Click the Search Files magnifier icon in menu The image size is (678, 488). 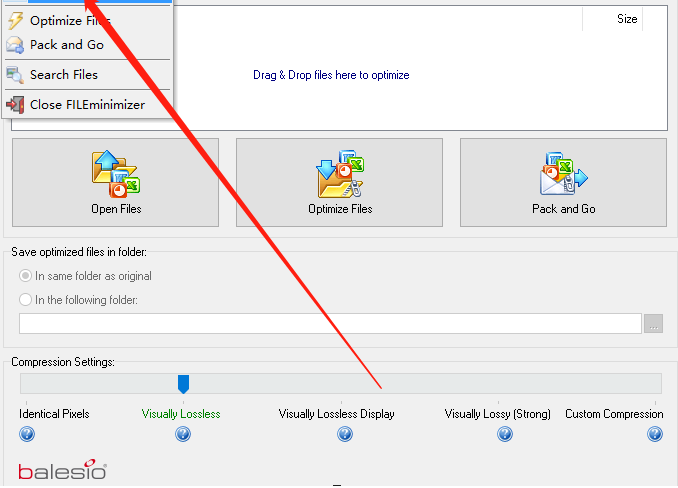coord(16,75)
